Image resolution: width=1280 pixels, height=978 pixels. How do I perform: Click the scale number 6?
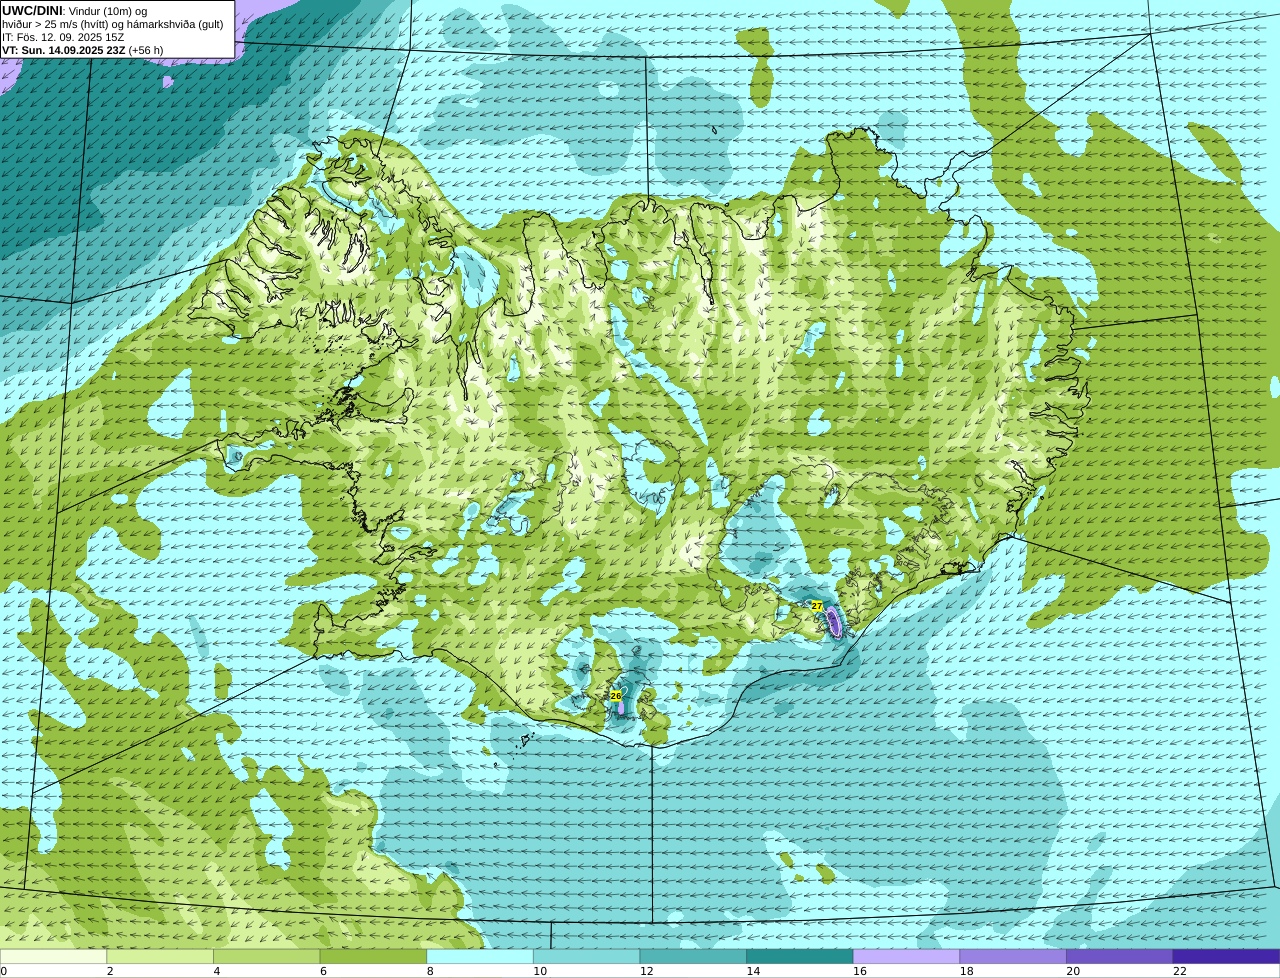[323, 971]
